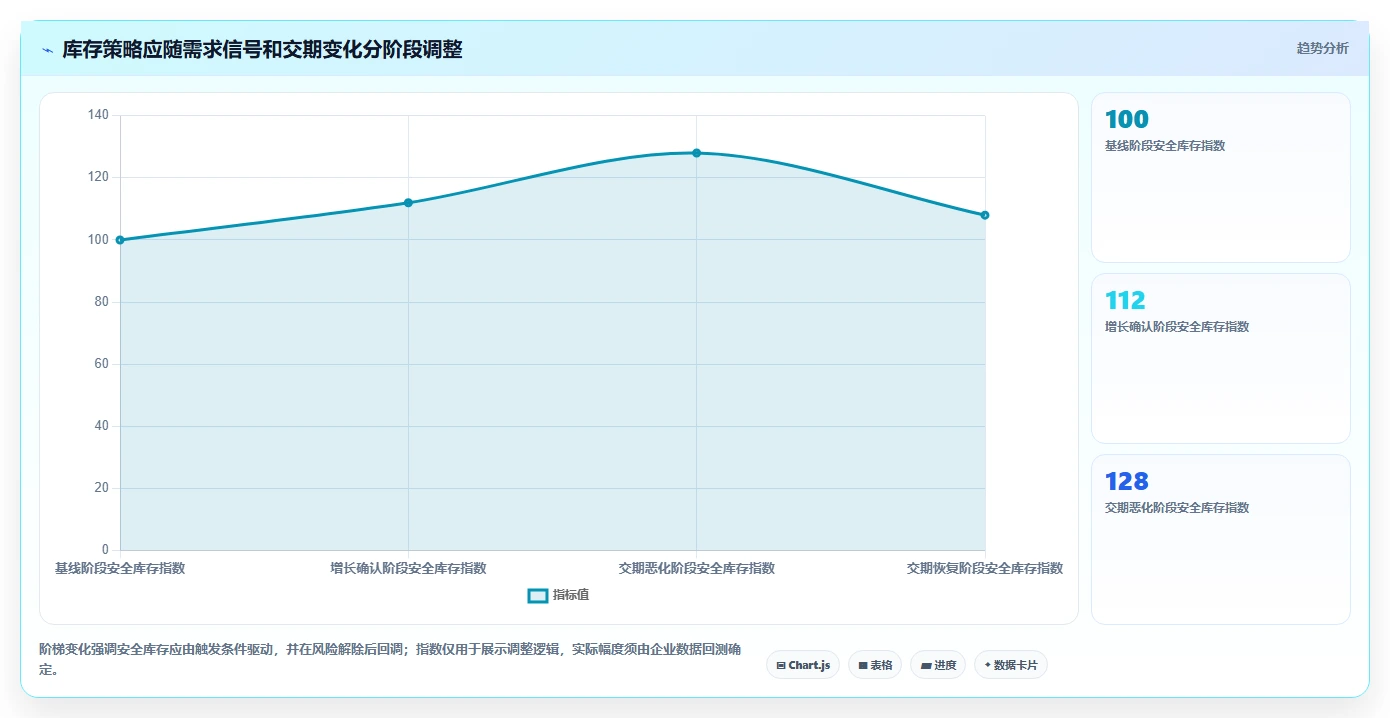
Task: Click the y-axis value 140
Action: pyautogui.click(x=98, y=115)
